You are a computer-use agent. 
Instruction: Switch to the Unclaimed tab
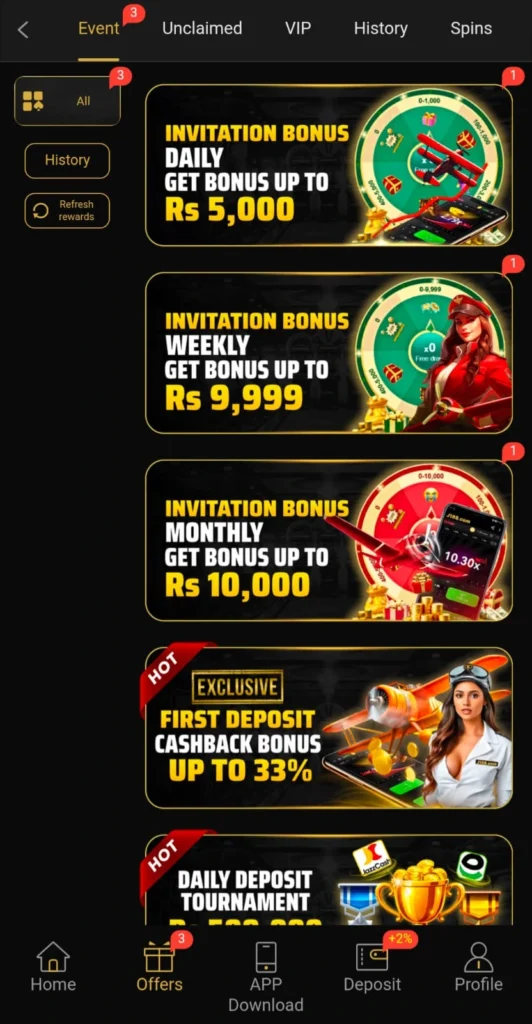coord(202,29)
